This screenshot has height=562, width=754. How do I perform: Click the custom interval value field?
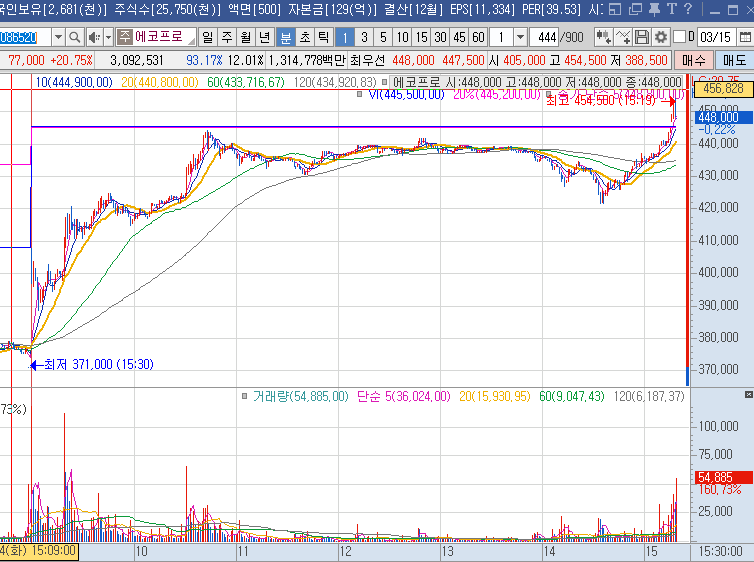click(502, 37)
